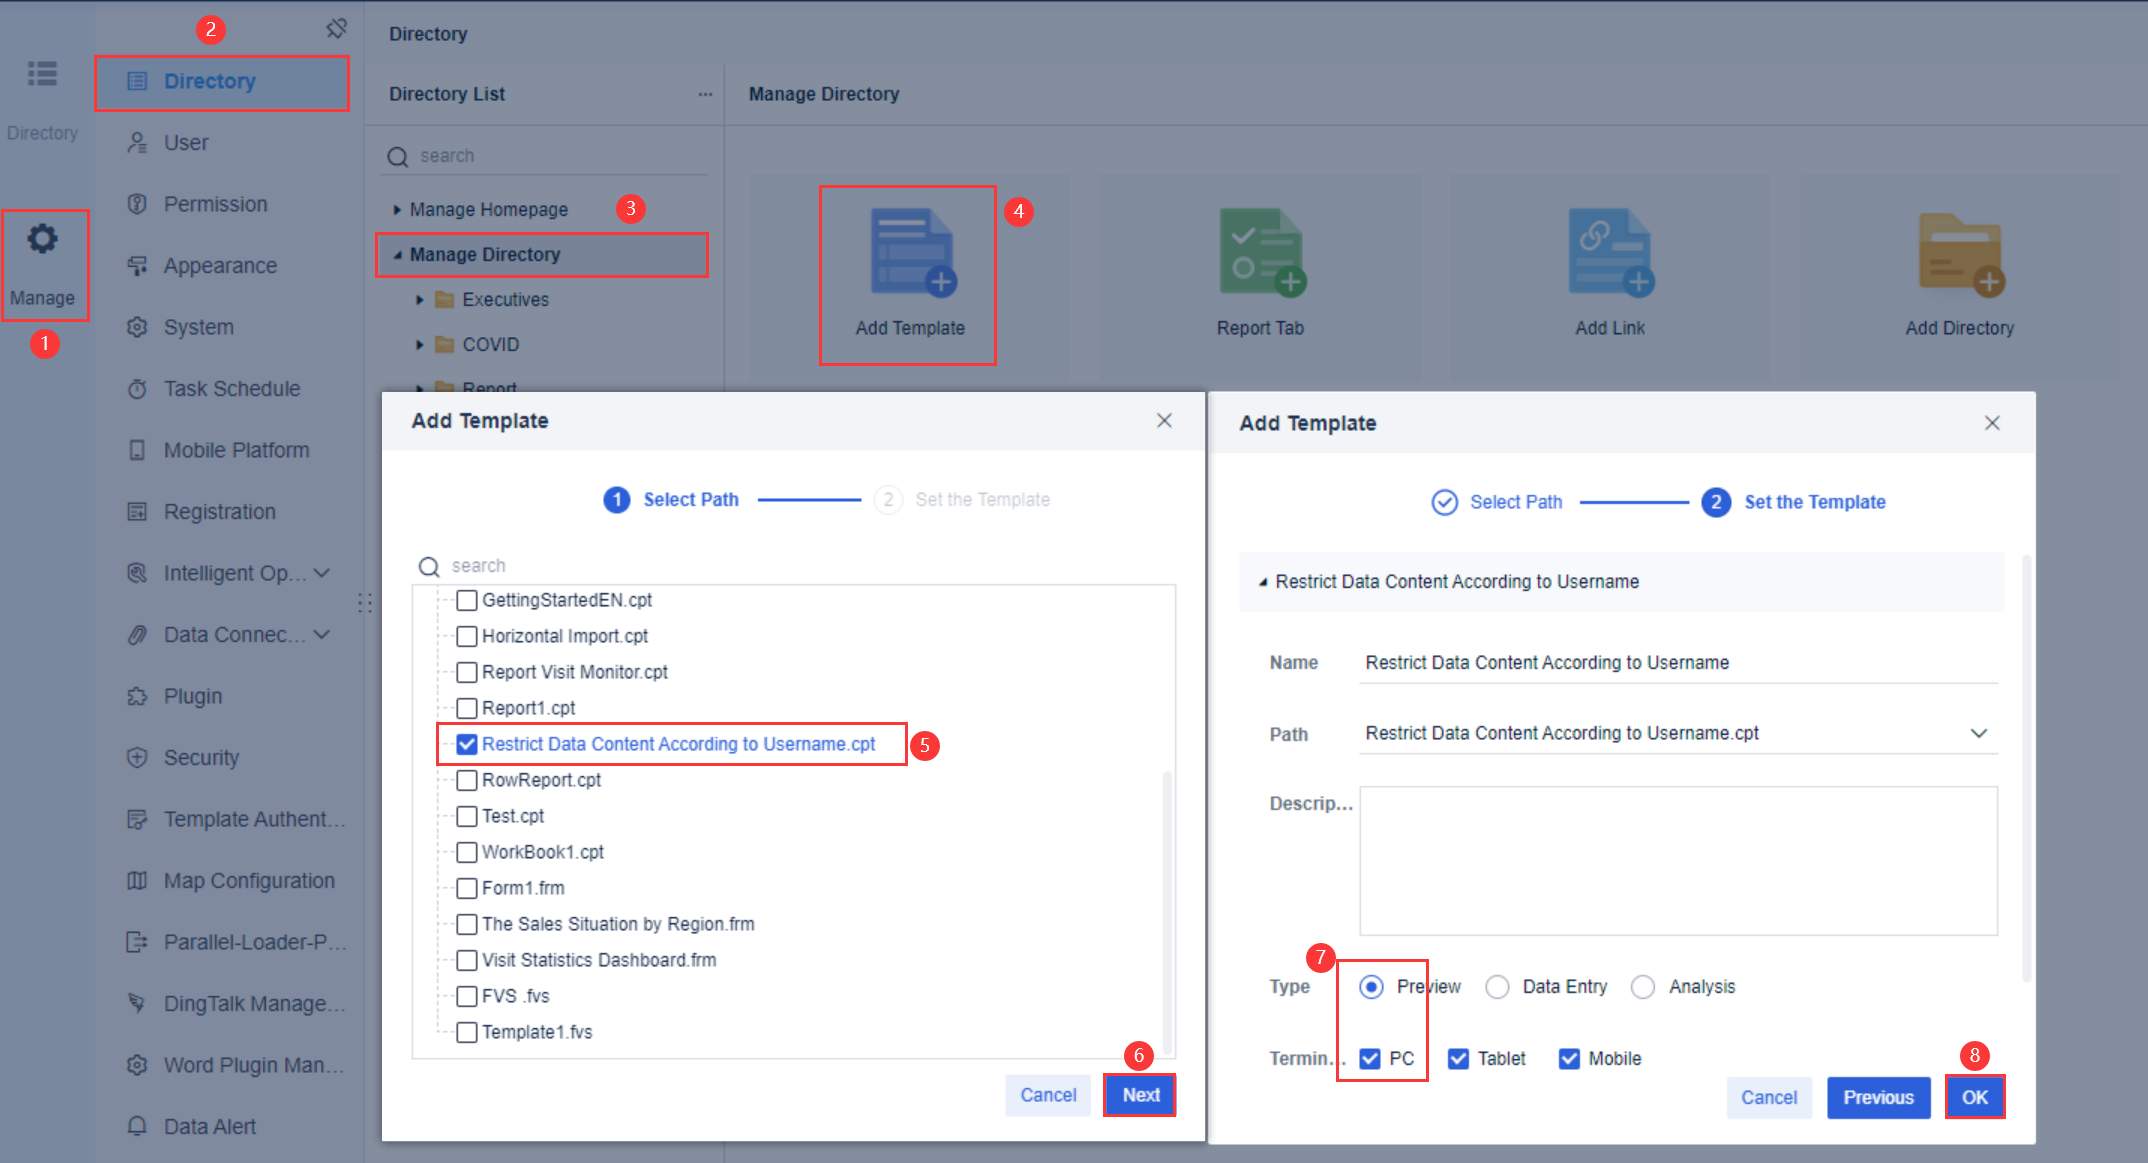
Task: Click the Security shield icon
Action: tap(137, 758)
